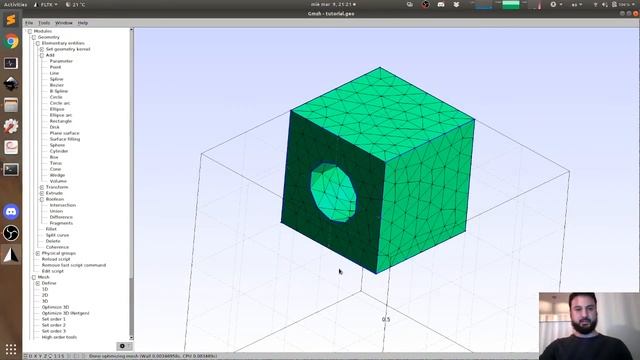The width and height of the screenshot is (640, 360).
Task: Open Discord from the dock
Action: tap(11, 212)
